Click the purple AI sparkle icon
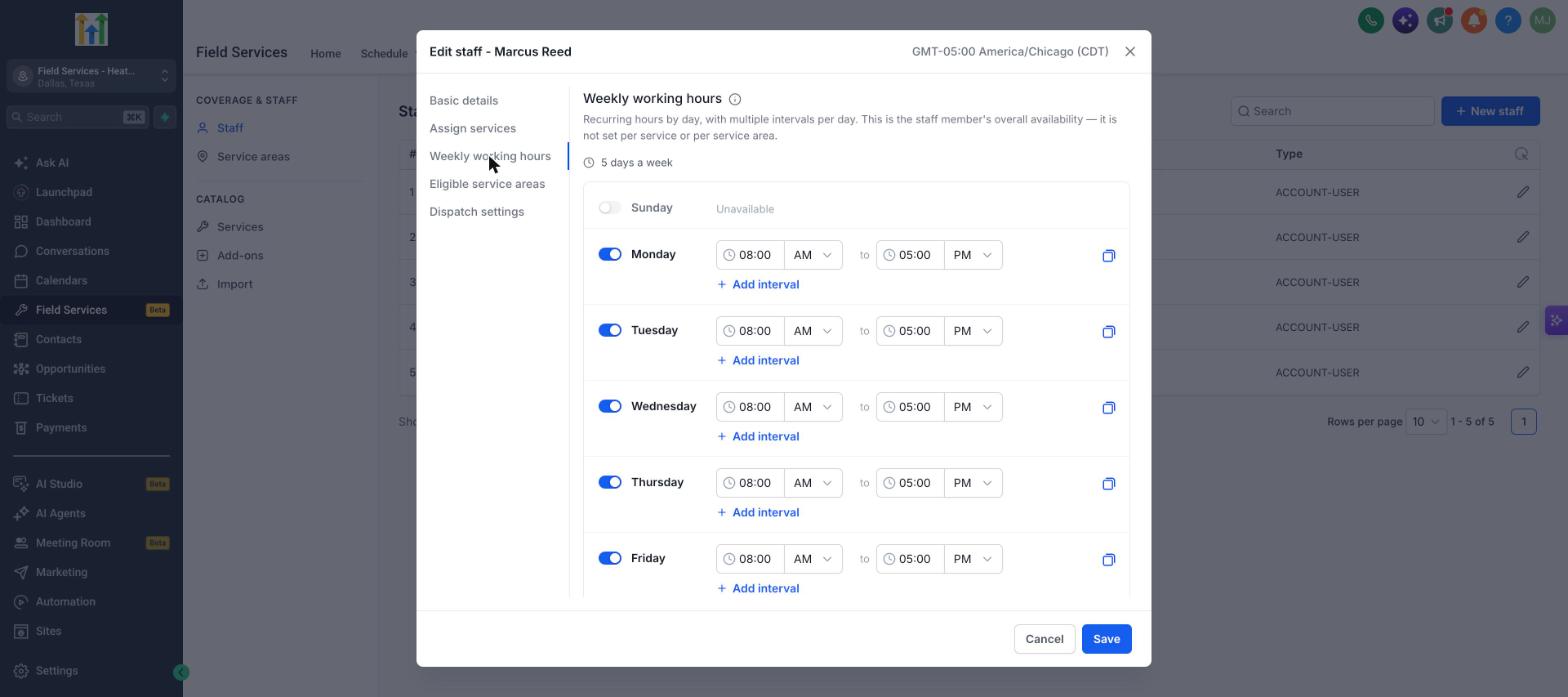Screen dimensions: 1568x697 1405,20
